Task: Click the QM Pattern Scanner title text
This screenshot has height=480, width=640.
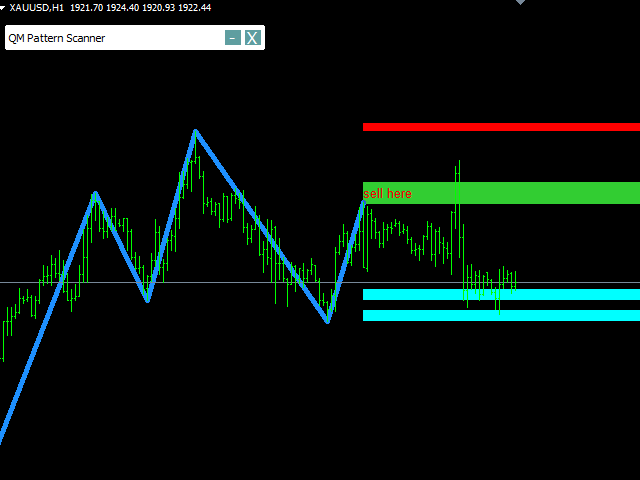Action: pyautogui.click(x=57, y=38)
